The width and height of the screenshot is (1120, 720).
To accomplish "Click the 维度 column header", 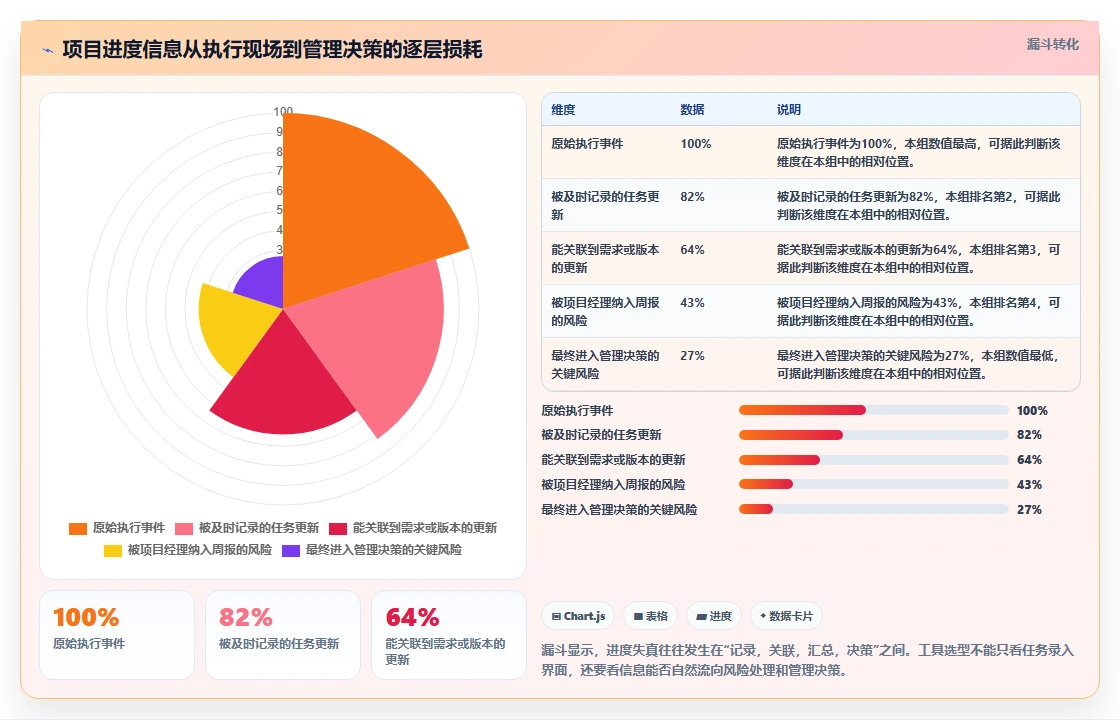I will [x=563, y=109].
